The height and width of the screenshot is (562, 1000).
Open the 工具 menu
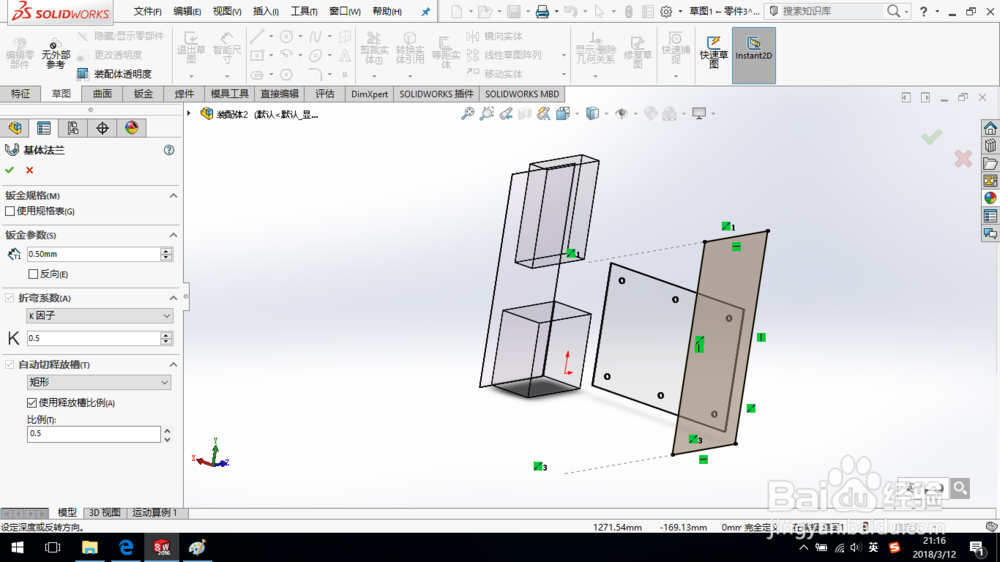304,11
